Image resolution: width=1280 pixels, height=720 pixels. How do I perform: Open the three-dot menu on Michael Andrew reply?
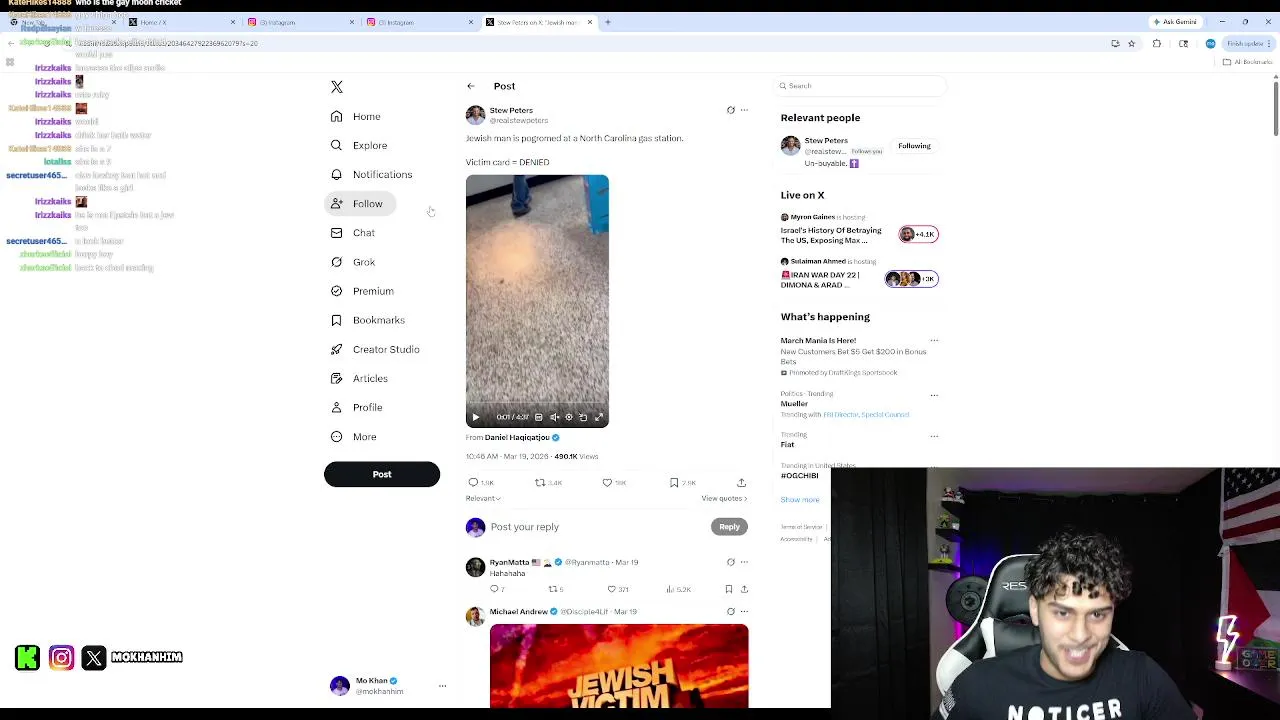coord(744,611)
